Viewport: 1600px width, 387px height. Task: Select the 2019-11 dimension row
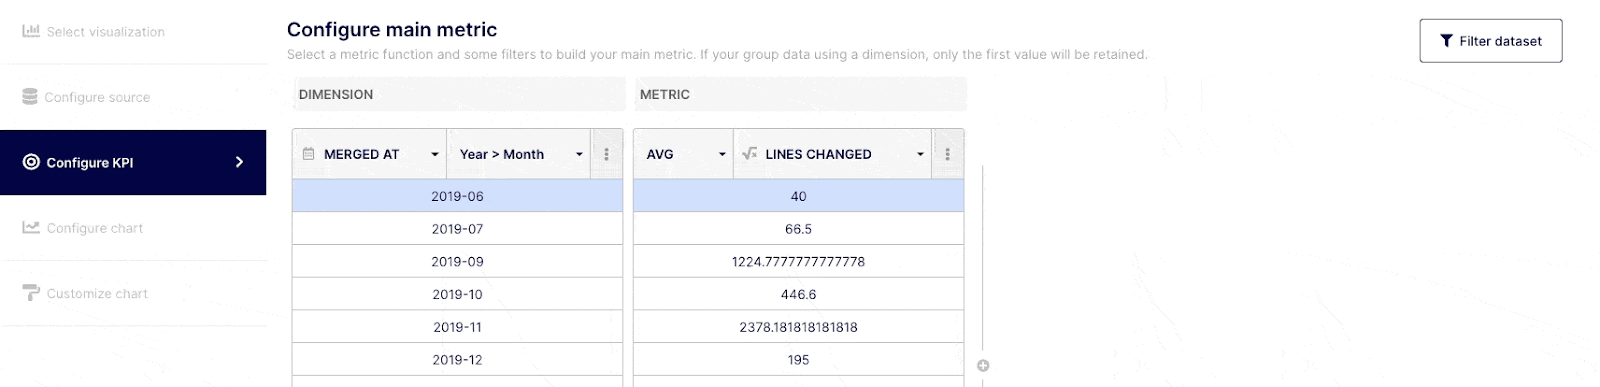pos(457,327)
